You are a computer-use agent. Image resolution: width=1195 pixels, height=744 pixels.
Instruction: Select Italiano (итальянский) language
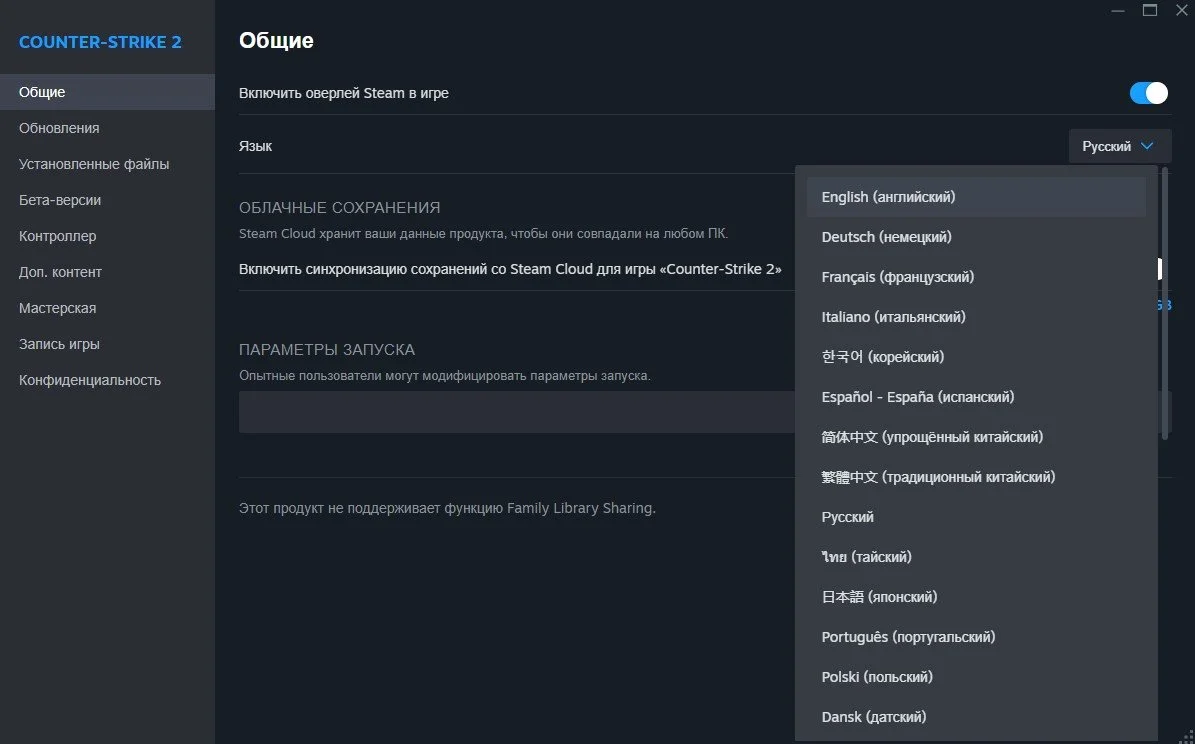[x=976, y=317]
